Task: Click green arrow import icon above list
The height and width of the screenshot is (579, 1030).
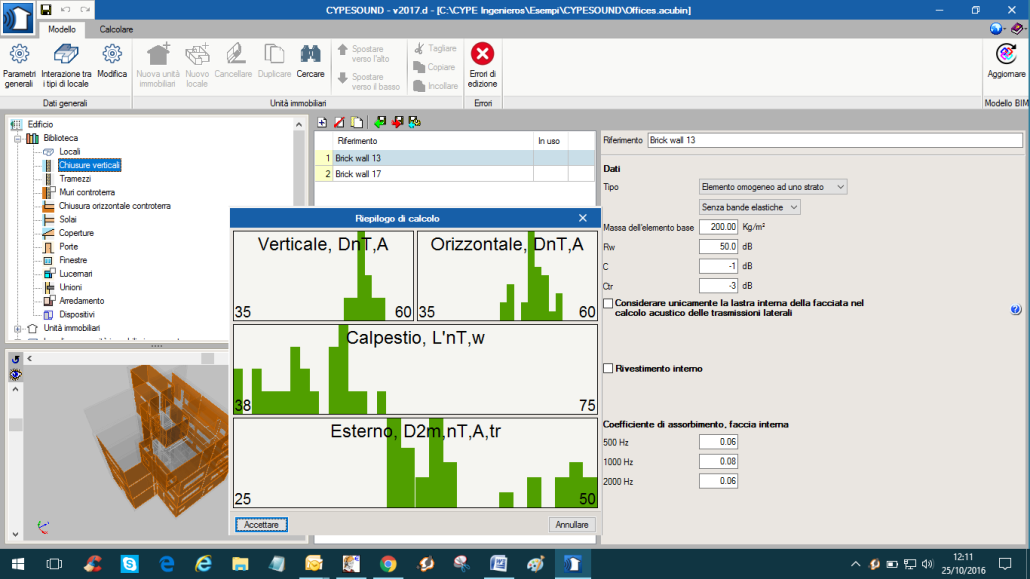Action: [x=380, y=122]
